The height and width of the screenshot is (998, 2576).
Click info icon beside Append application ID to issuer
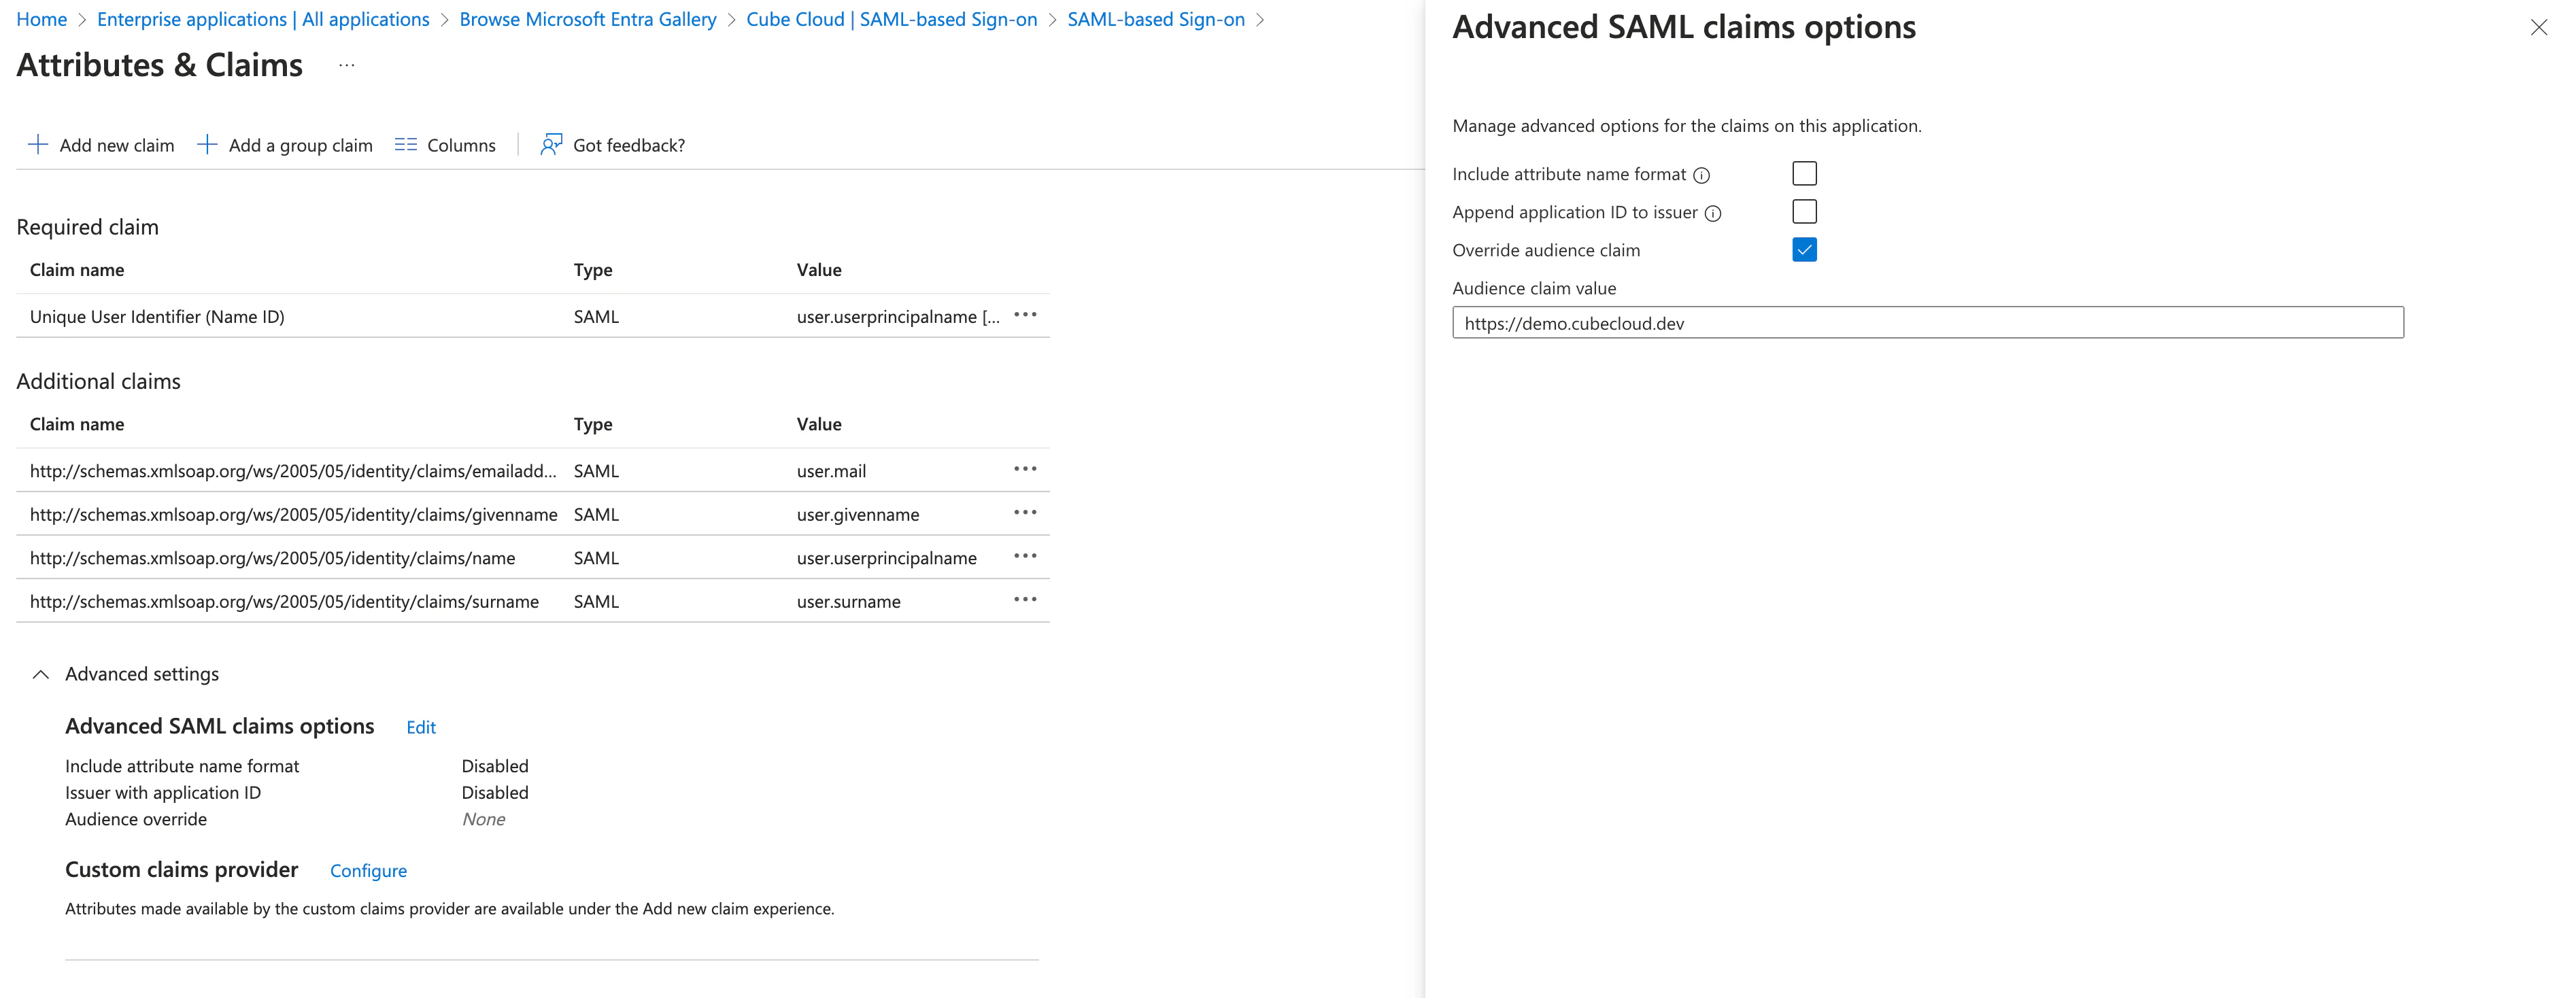[1712, 214]
